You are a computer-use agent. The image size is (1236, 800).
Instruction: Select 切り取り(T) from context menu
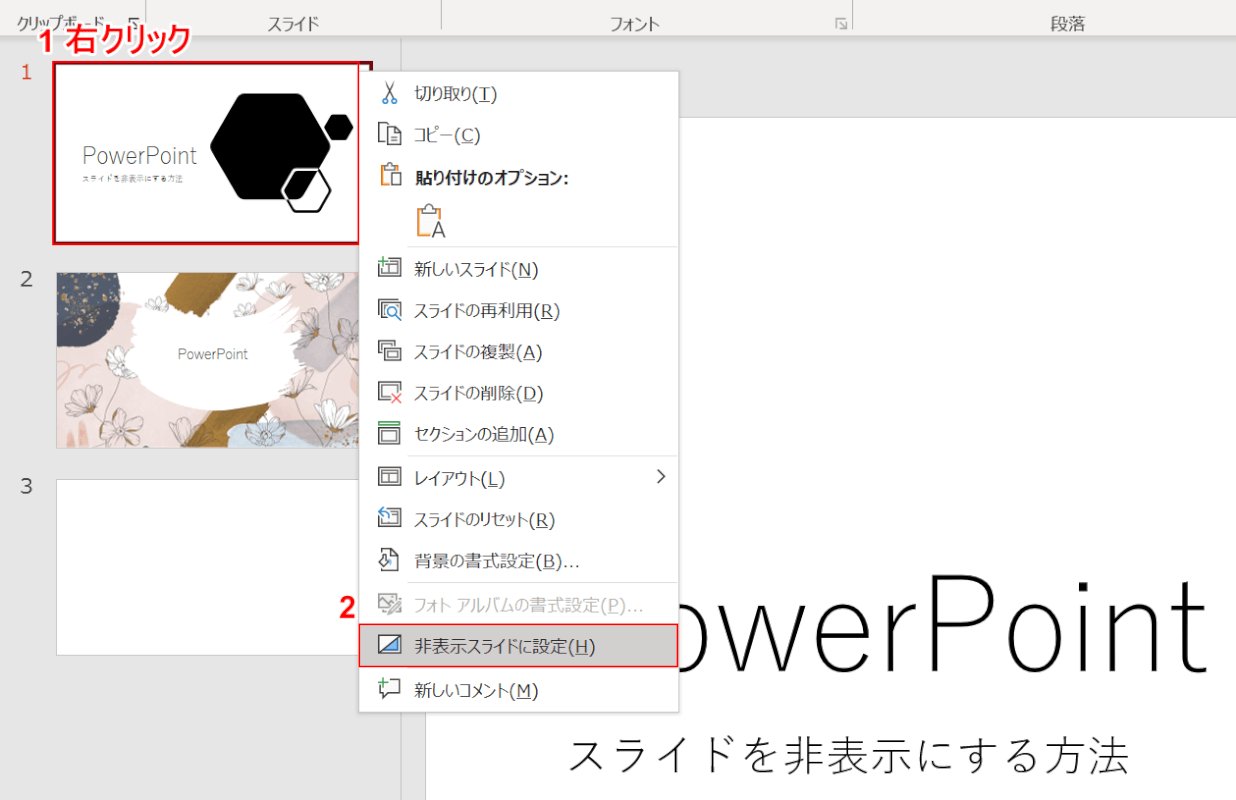tap(518, 93)
